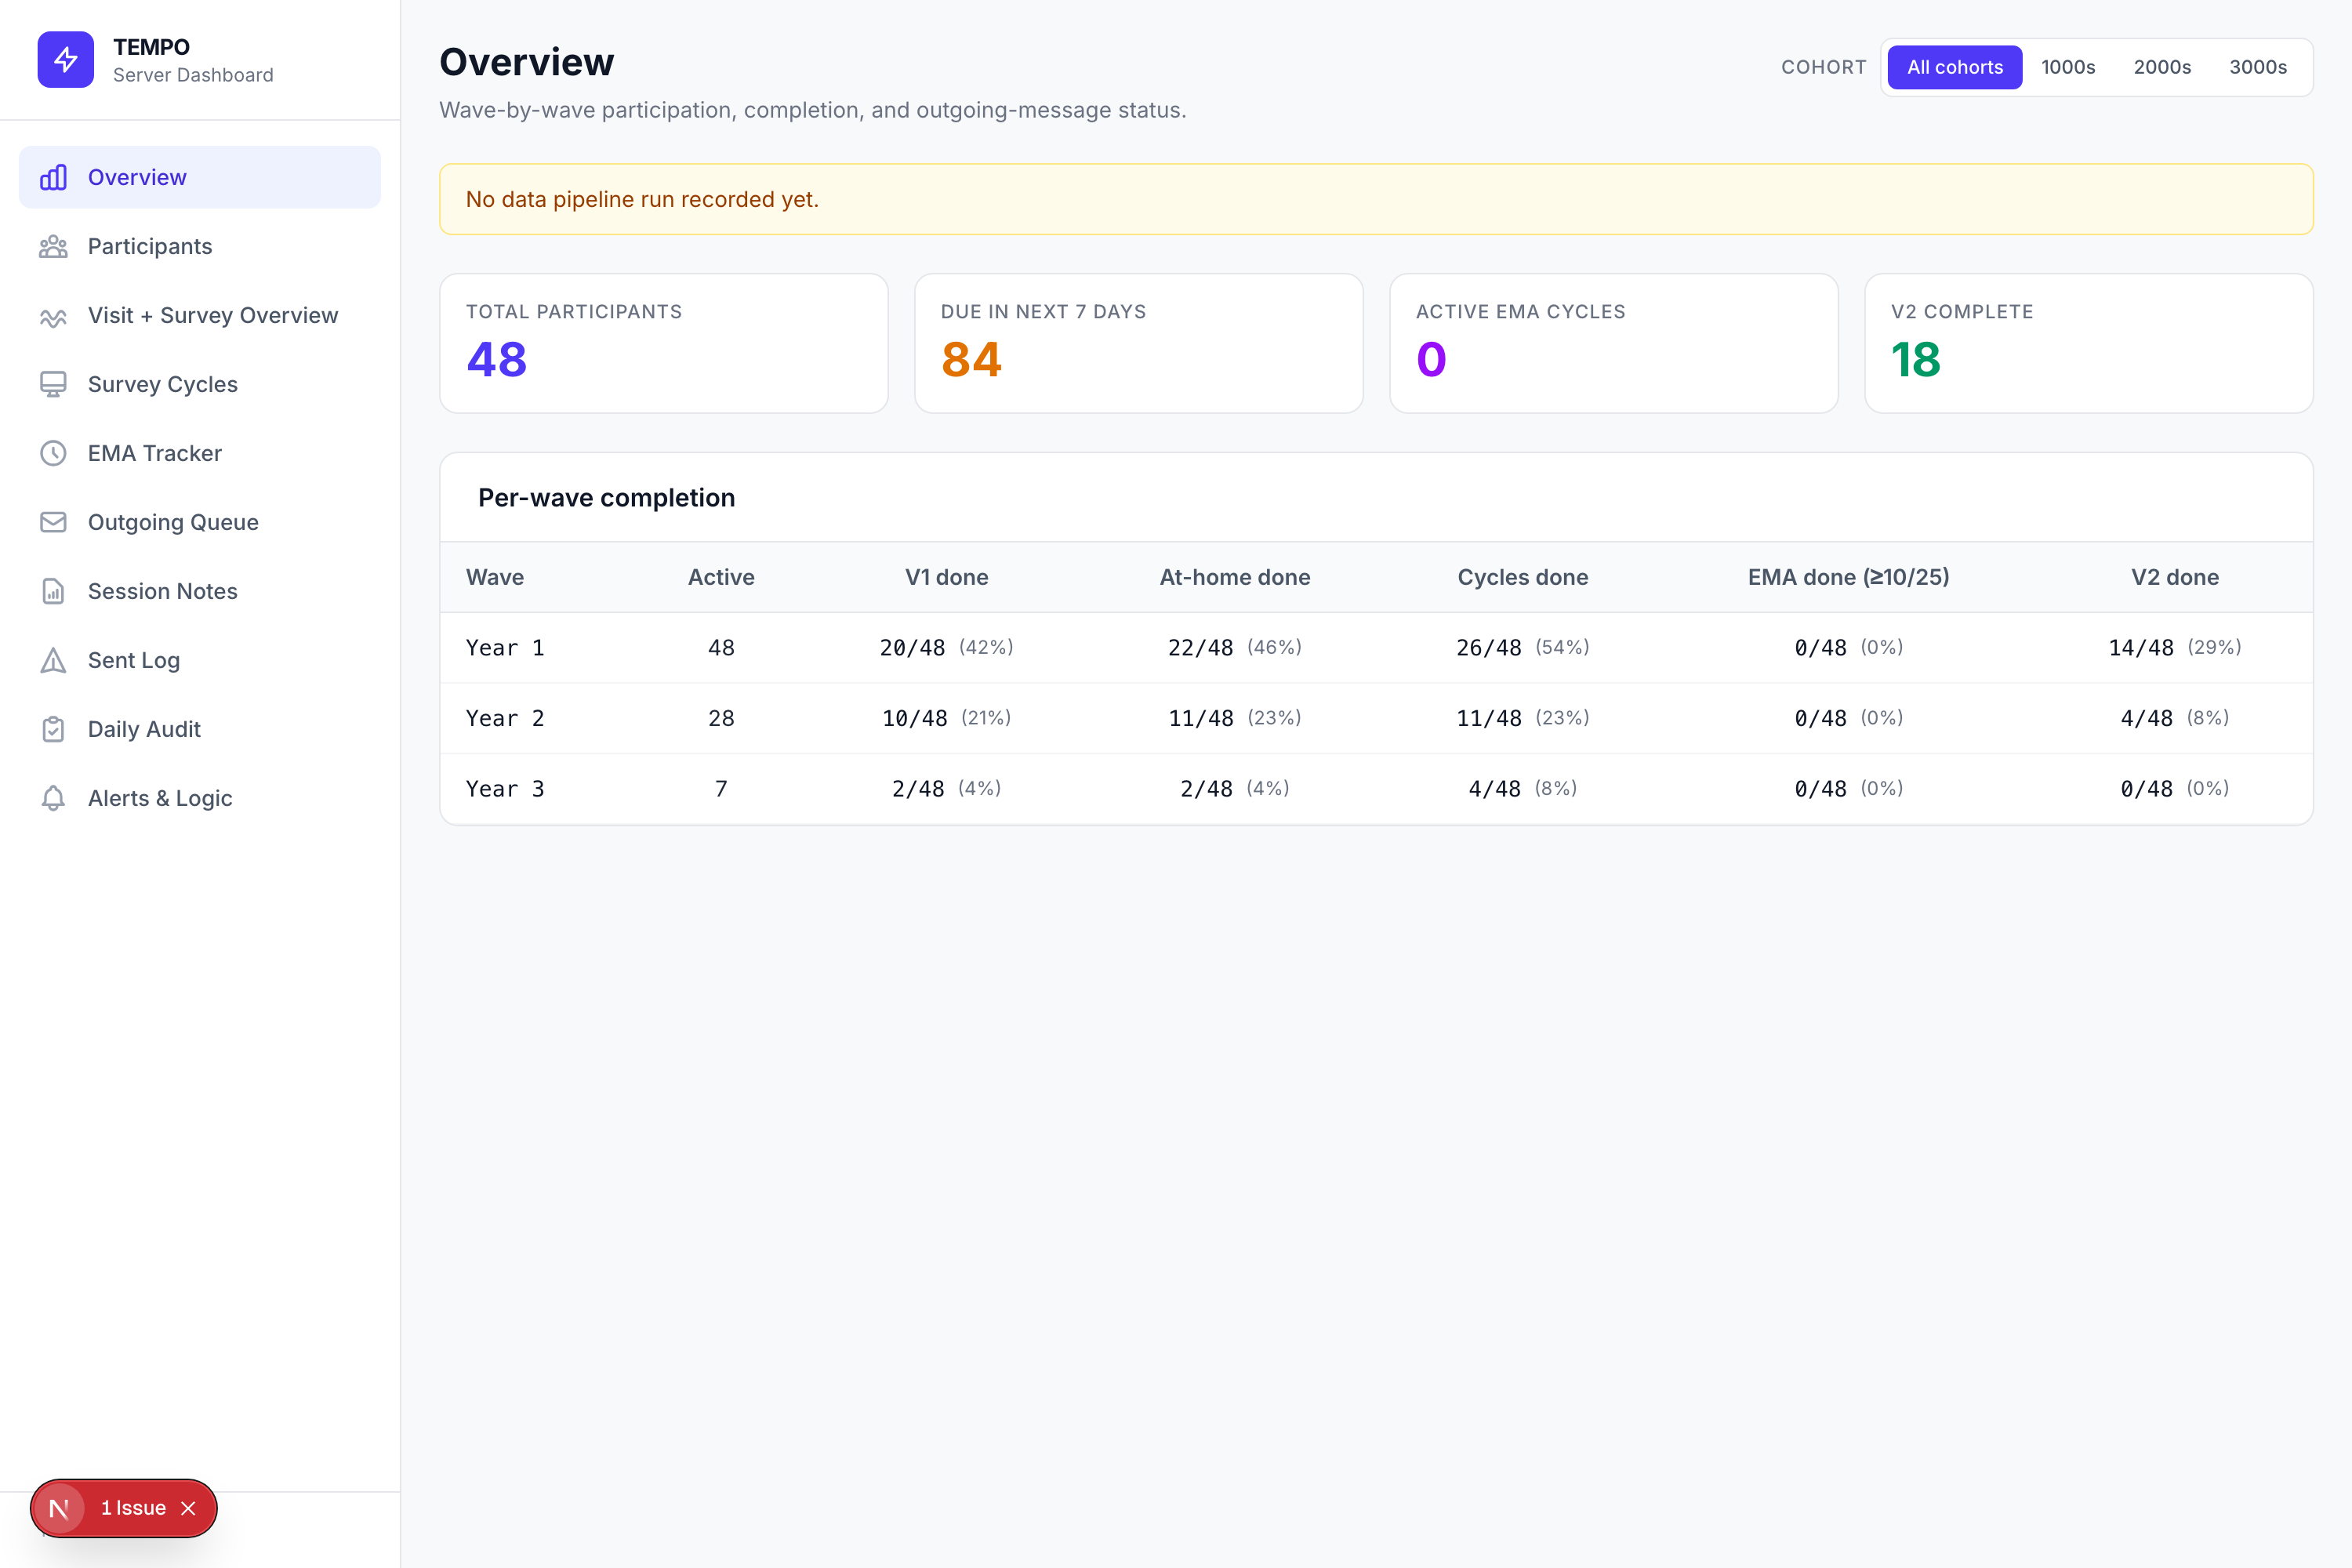Click the Sent Log triangle icon
Screen dimensions: 2352x1568
coord(53,661)
